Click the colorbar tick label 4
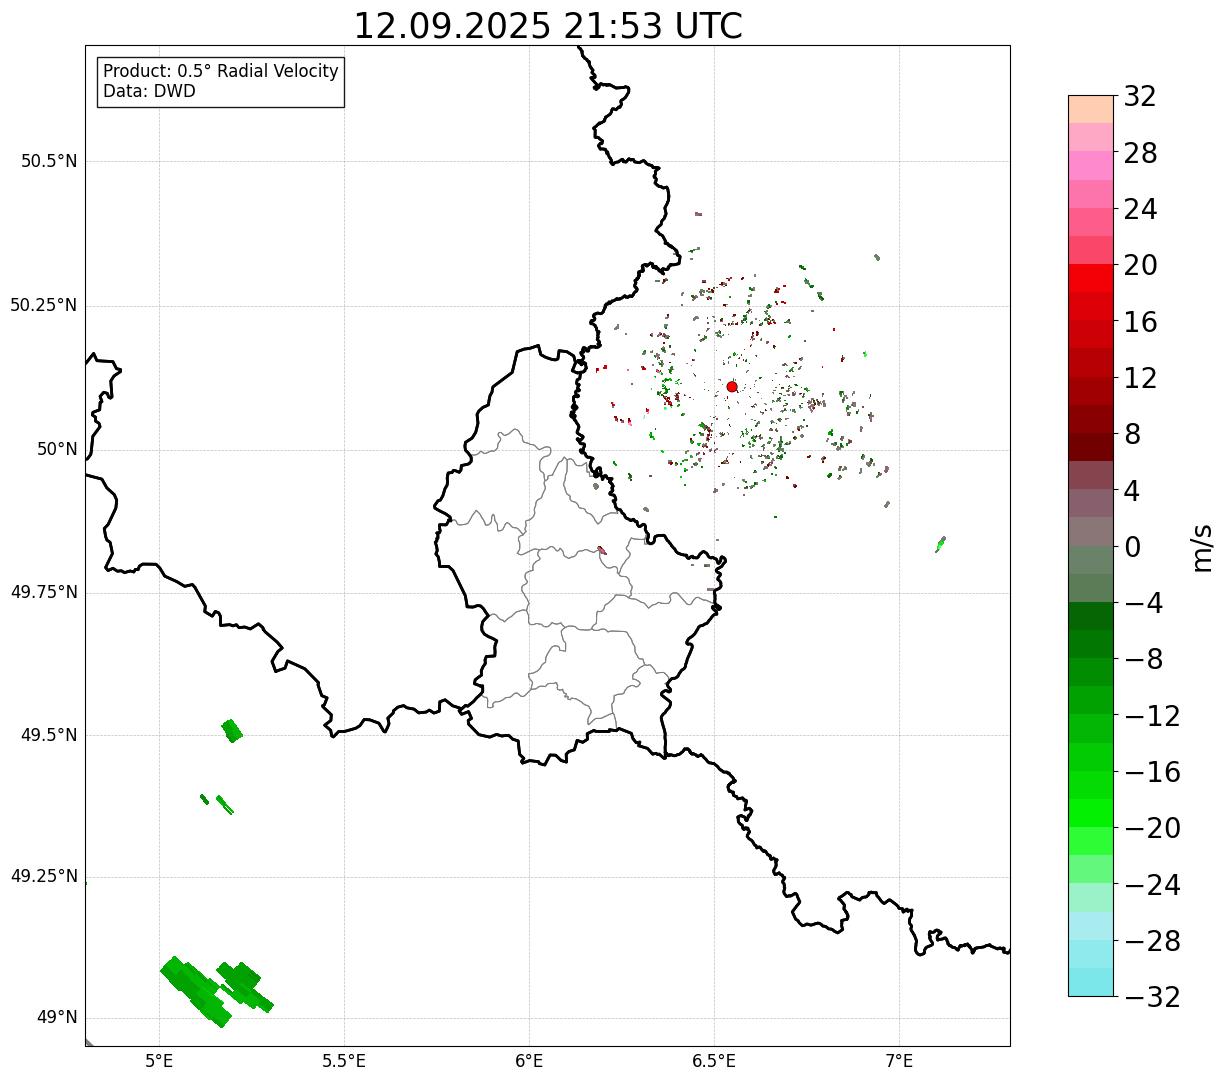 [x=1132, y=491]
